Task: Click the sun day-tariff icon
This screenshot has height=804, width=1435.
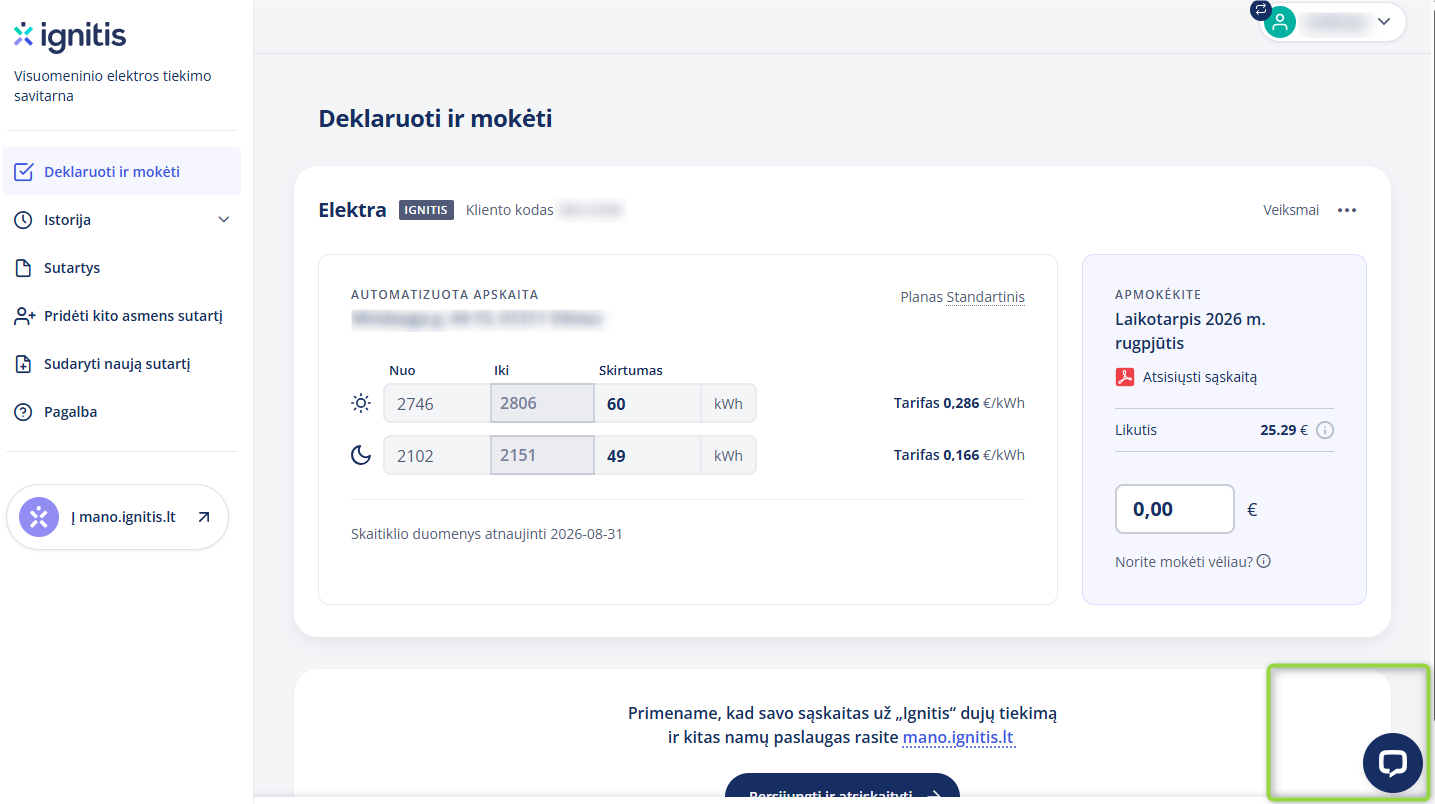Action: [361, 404]
